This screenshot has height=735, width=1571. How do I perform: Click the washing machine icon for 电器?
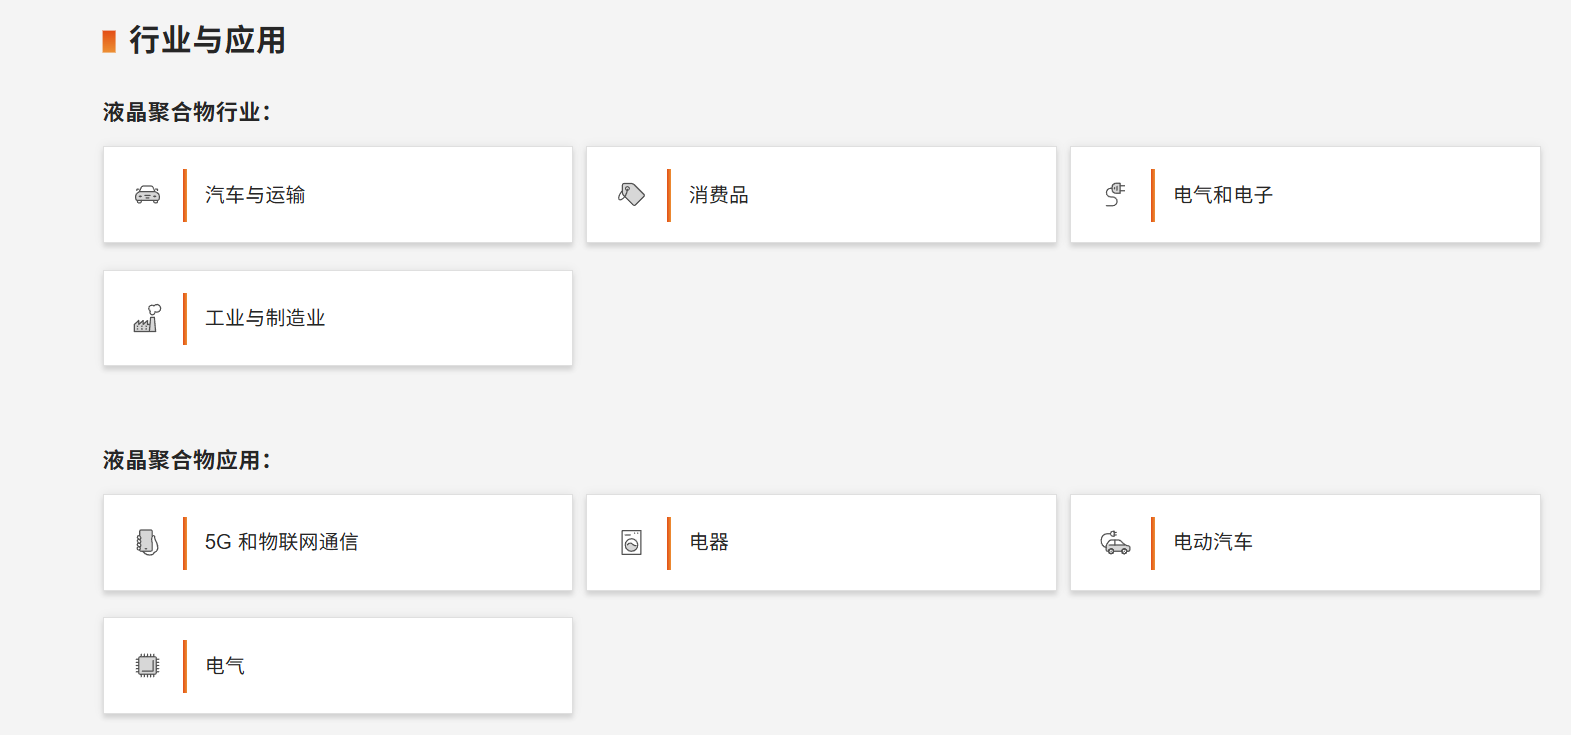631,542
